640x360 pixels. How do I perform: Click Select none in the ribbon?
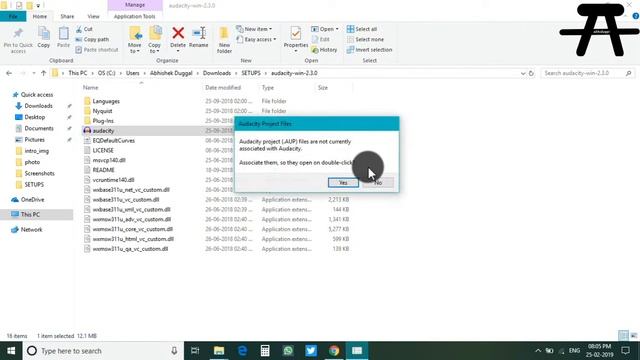365,40
